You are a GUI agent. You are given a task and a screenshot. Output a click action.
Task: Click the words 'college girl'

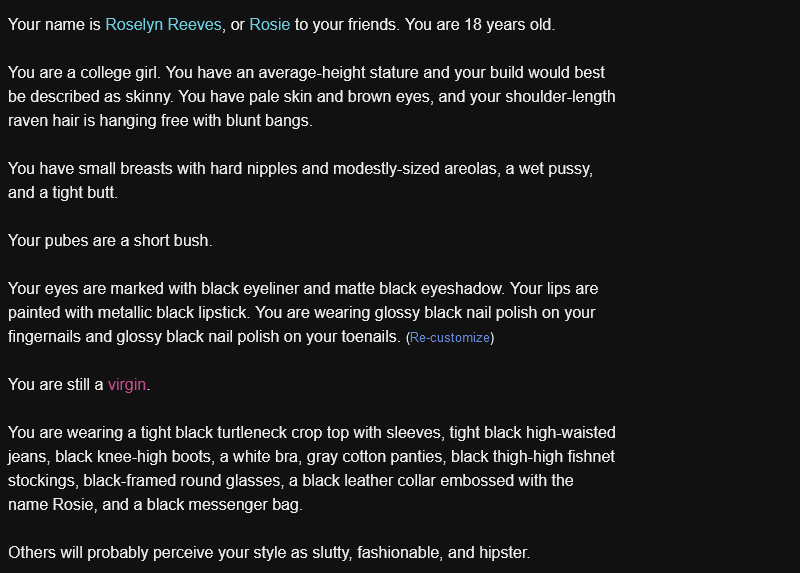pyautogui.click(x=119, y=72)
